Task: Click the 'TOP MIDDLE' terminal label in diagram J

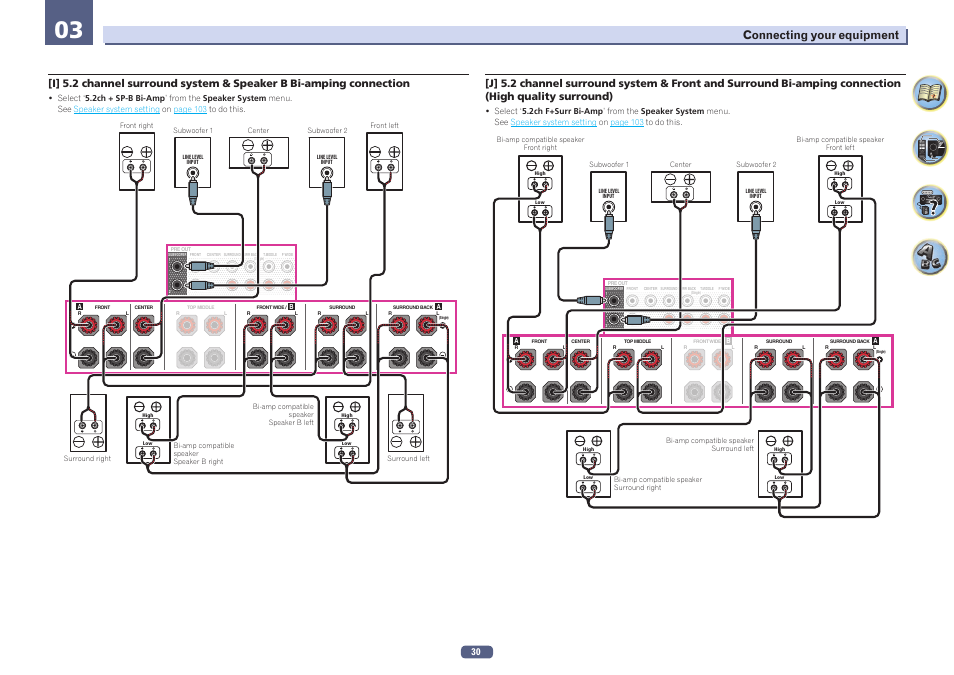Action: (x=637, y=341)
